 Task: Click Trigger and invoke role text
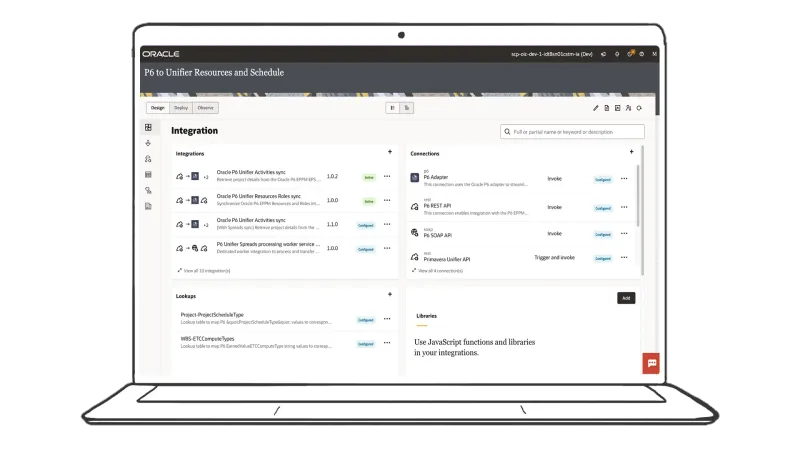click(x=555, y=258)
